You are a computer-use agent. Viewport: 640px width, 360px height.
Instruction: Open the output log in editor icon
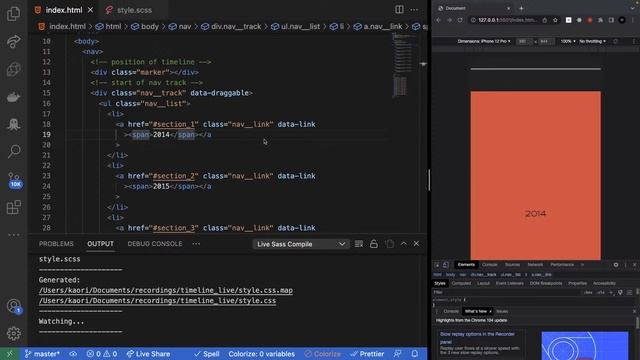[389, 244]
